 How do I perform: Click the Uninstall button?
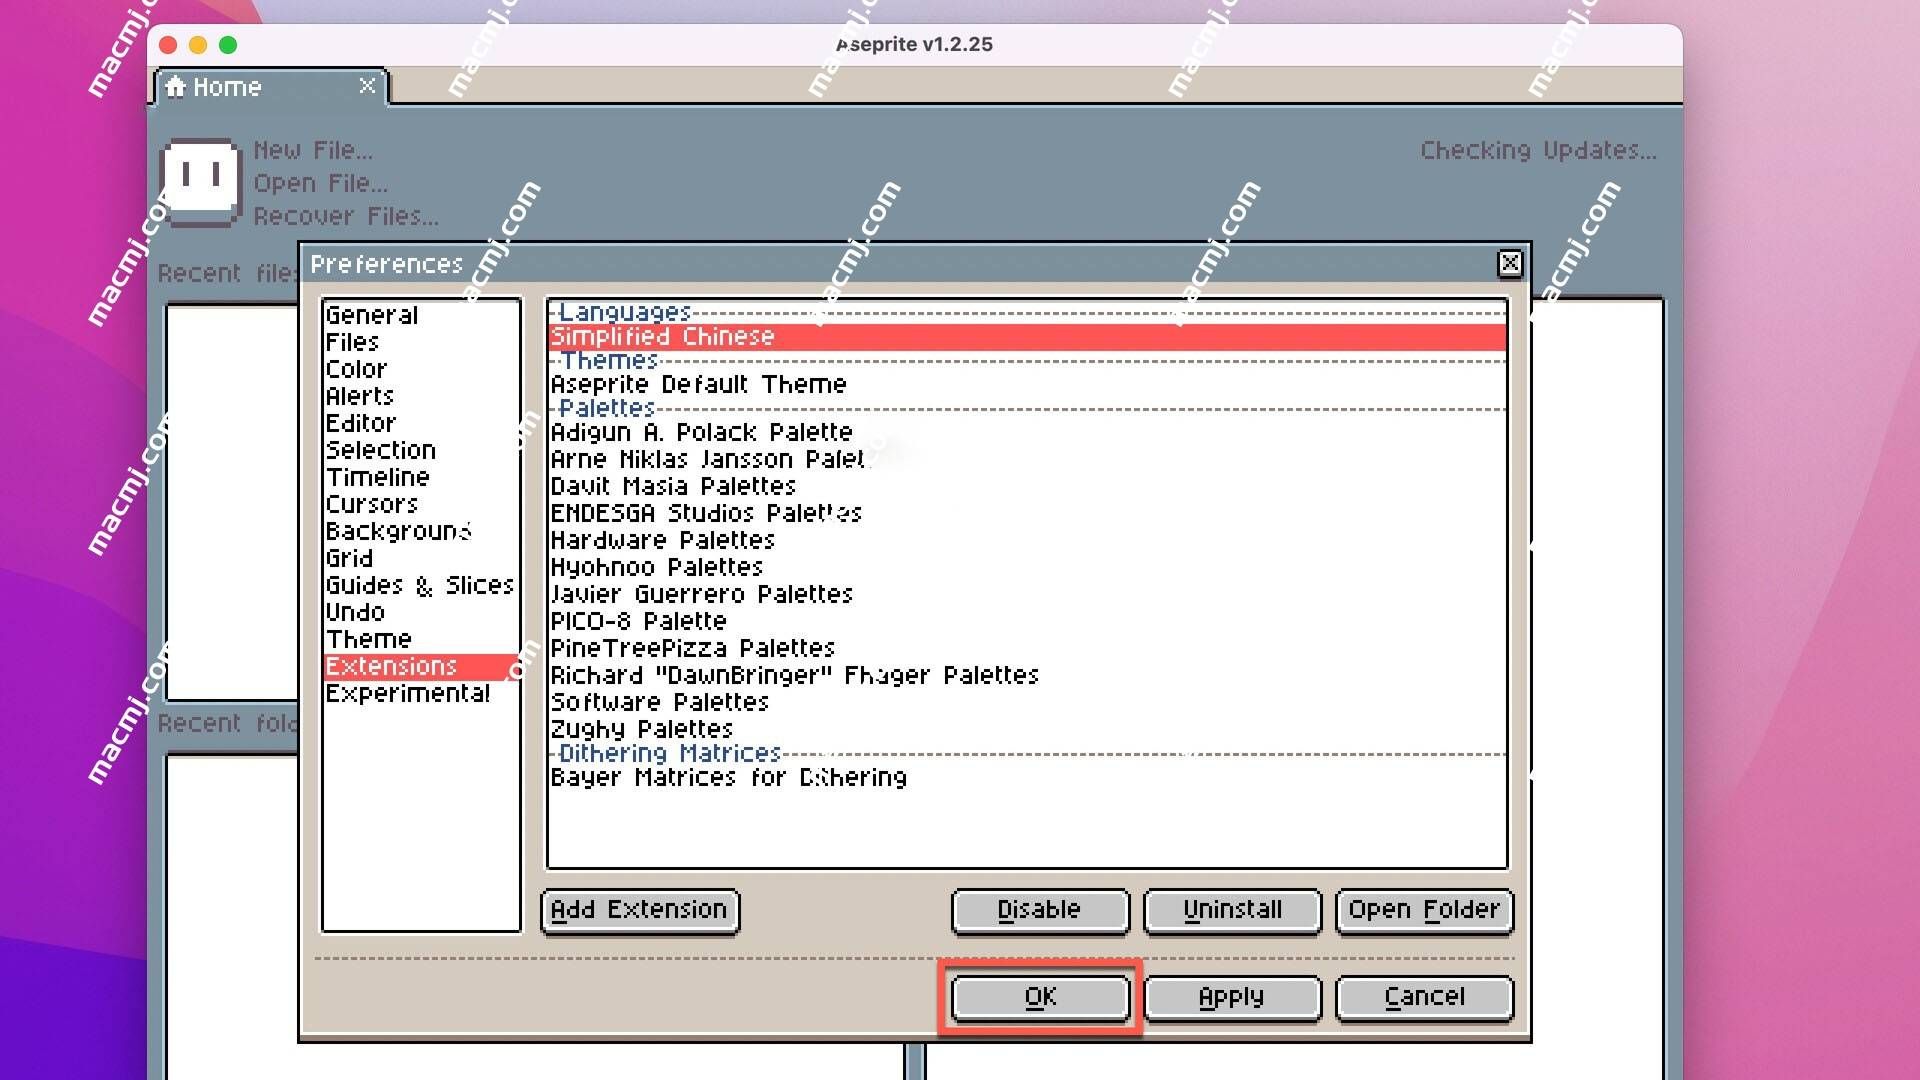pyautogui.click(x=1232, y=910)
